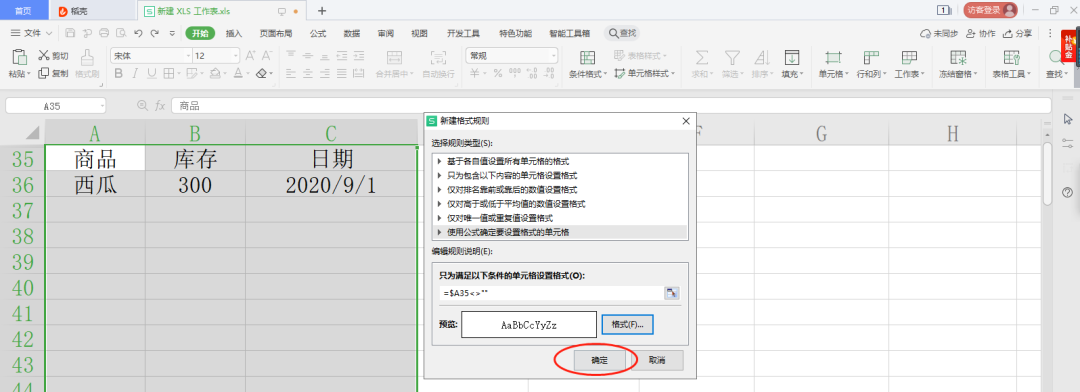Toggle italic formatting I button
This screenshot has width=1080, height=392.
tap(134, 73)
